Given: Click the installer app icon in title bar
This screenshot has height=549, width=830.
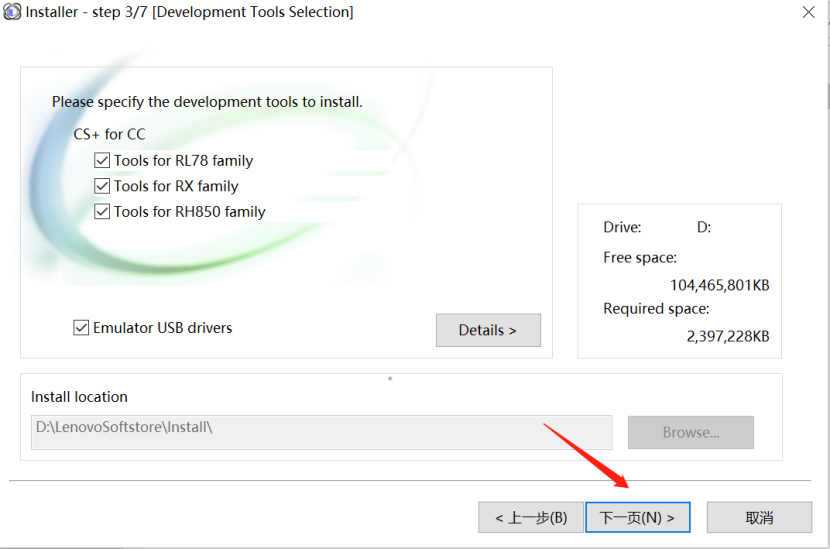Looking at the screenshot, I should click(x=12, y=12).
